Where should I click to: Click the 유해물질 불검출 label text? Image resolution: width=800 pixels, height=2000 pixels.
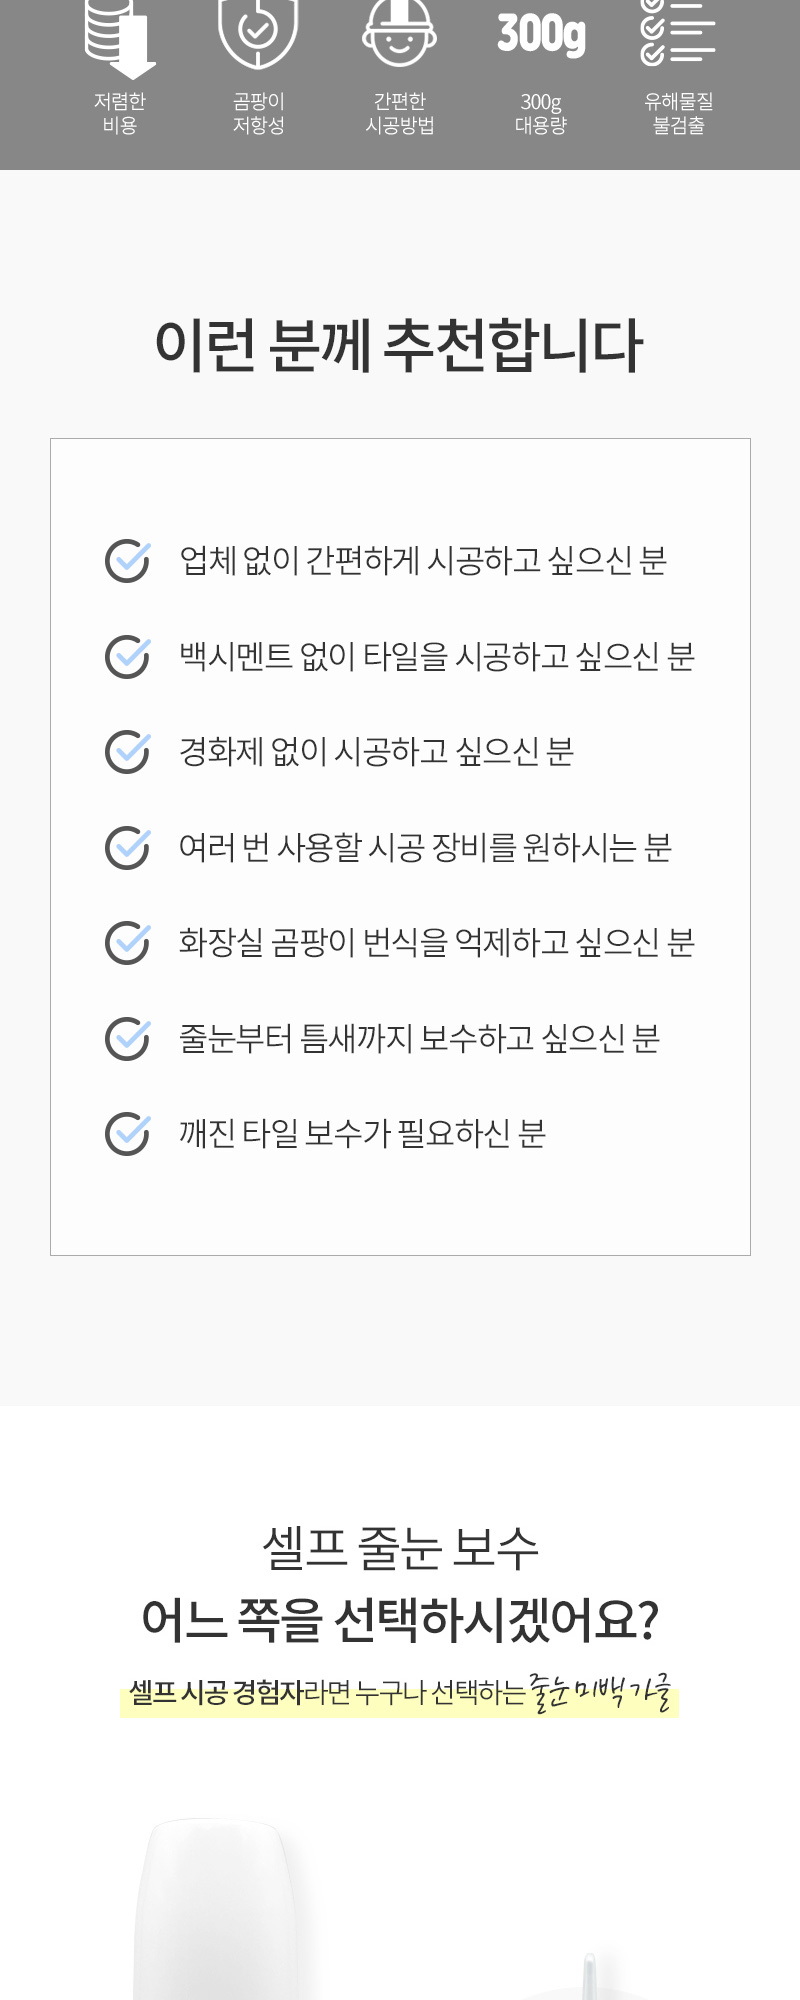coord(678,113)
